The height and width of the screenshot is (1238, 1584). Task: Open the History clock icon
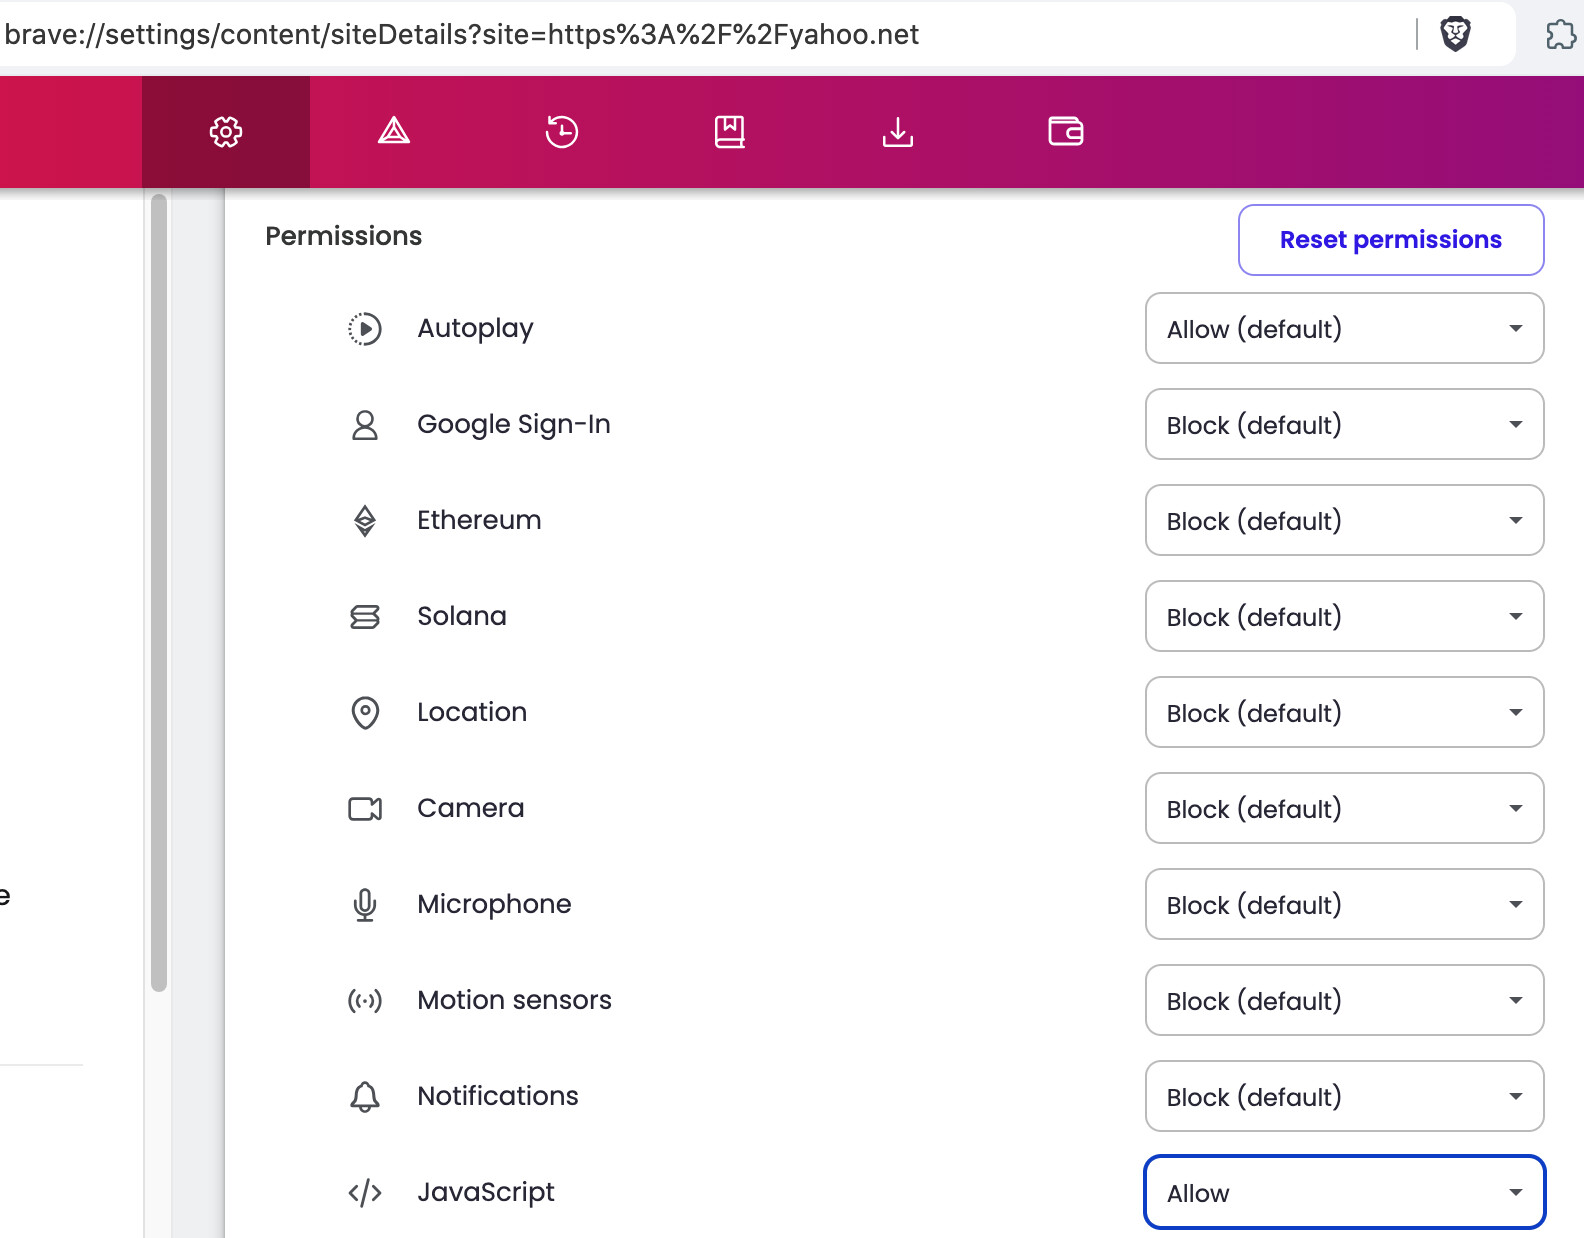pos(562,132)
